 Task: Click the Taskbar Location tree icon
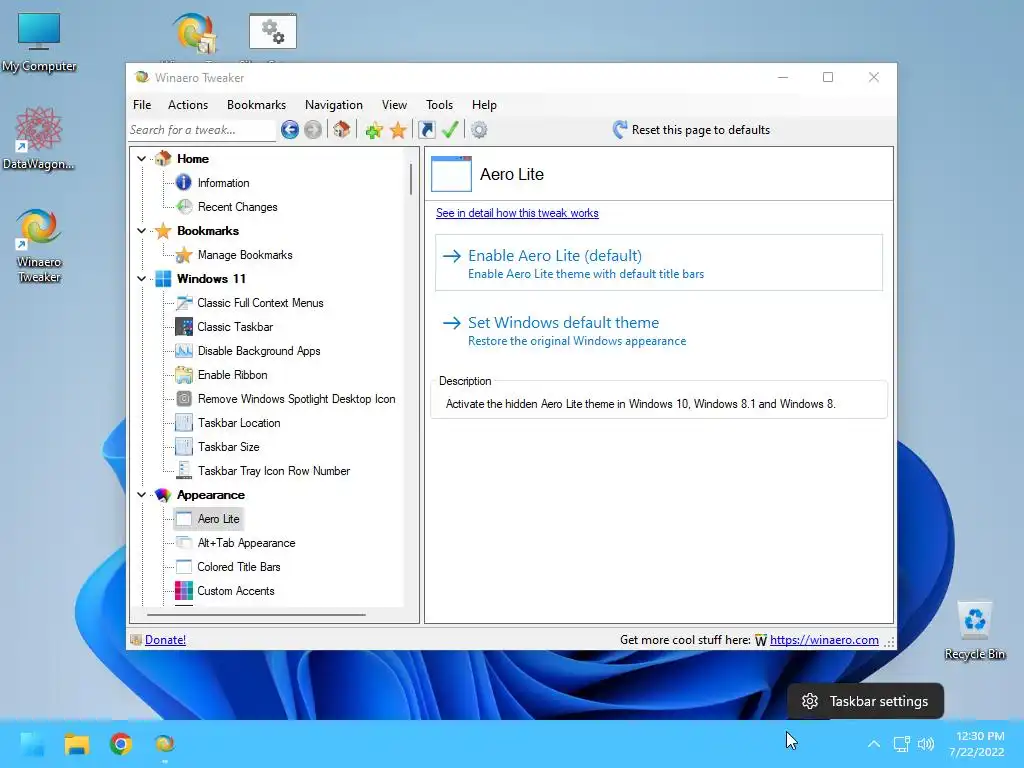184,423
